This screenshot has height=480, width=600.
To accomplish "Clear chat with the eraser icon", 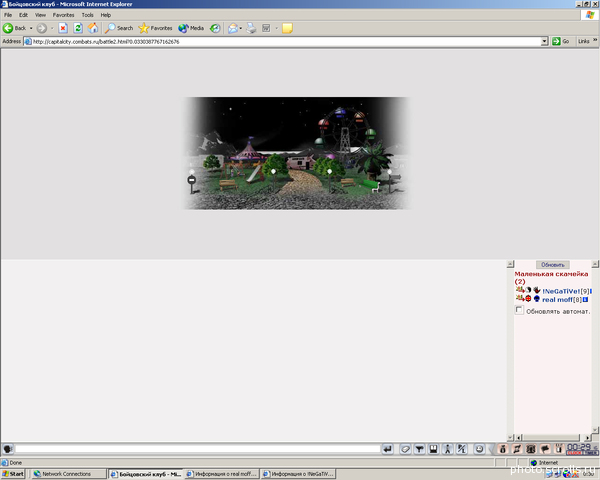I will 405,449.
